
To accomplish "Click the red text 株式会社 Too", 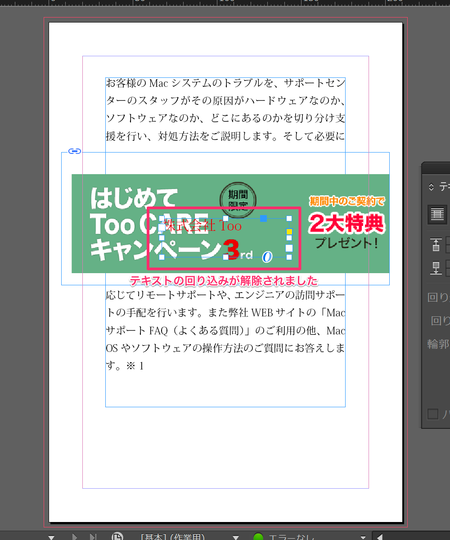I will click(202, 226).
